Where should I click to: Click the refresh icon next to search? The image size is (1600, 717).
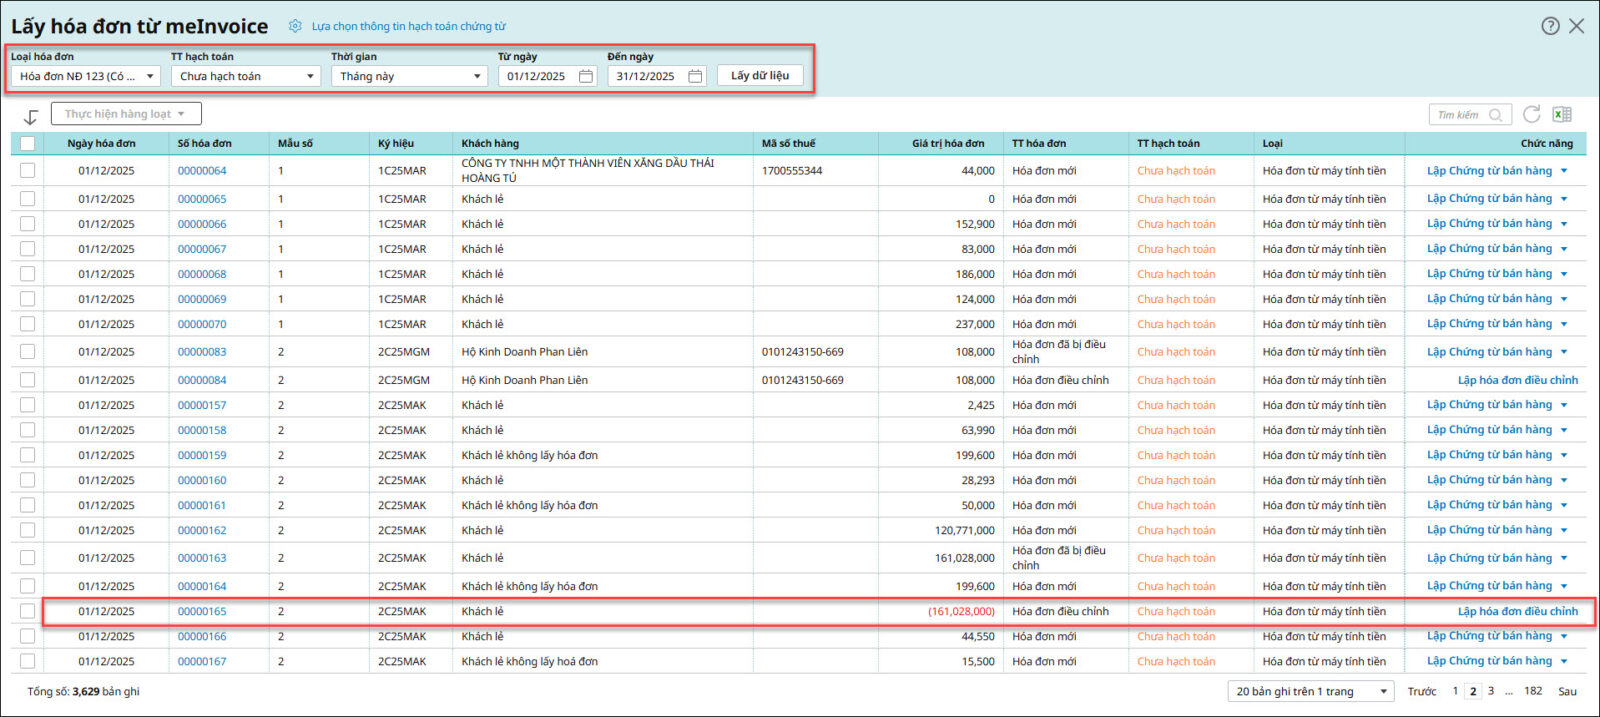1531,114
